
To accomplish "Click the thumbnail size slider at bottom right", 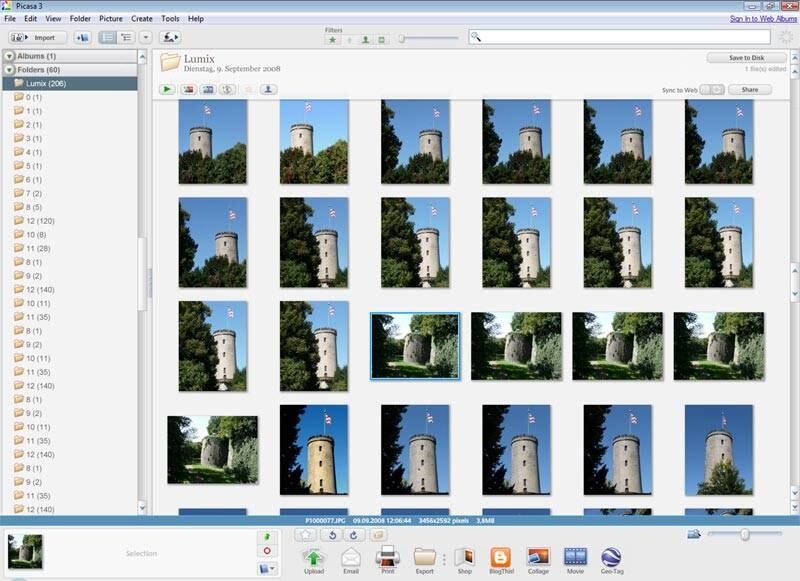I will pos(744,535).
